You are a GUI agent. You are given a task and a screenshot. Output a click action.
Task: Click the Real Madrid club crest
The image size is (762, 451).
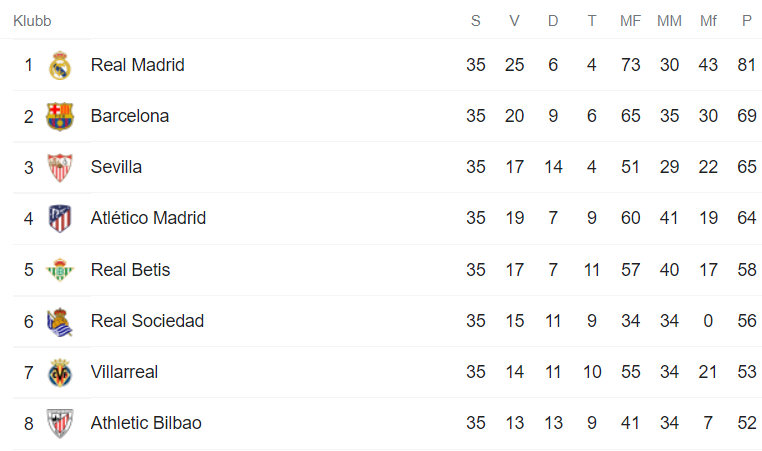tap(60, 65)
